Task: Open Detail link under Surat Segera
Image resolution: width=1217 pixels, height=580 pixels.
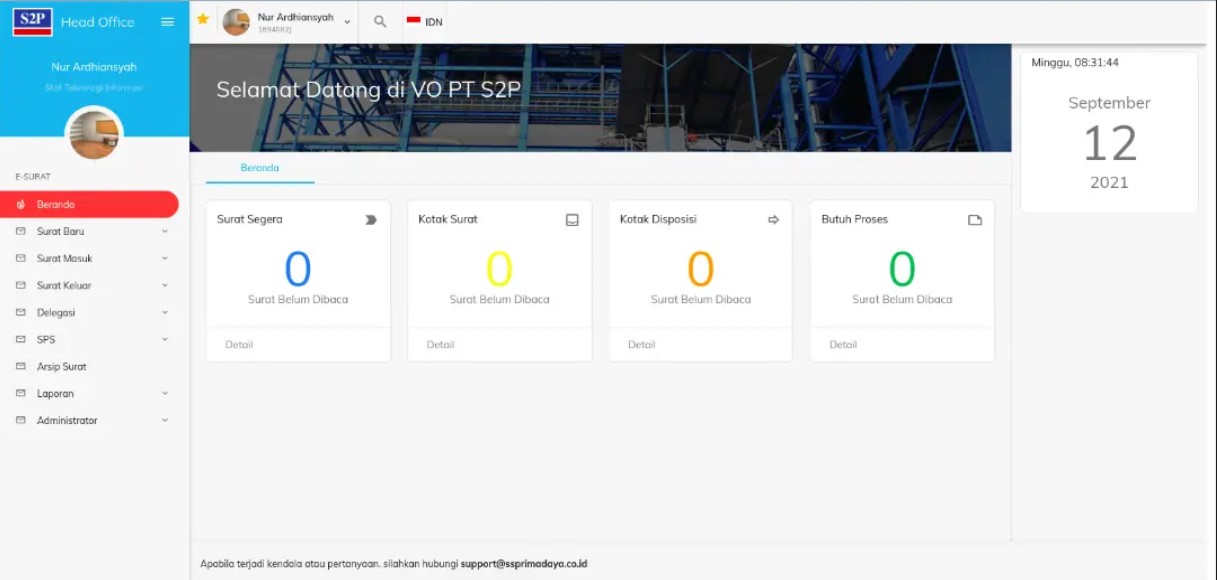Action: (239, 345)
